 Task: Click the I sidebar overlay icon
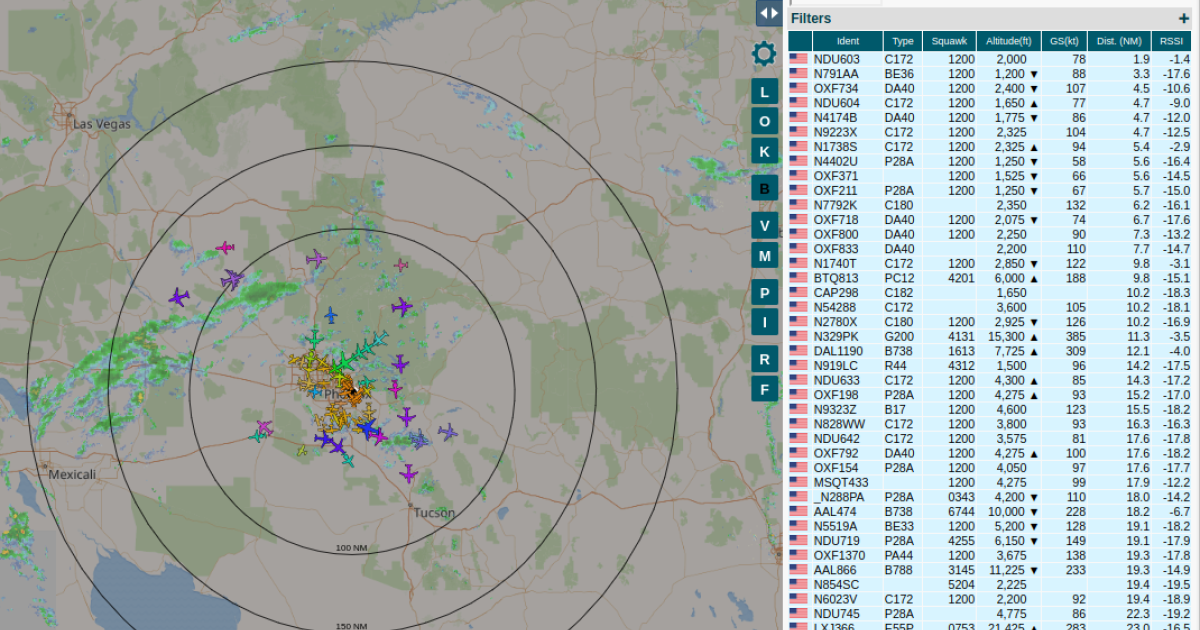pyautogui.click(x=764, y=321)
